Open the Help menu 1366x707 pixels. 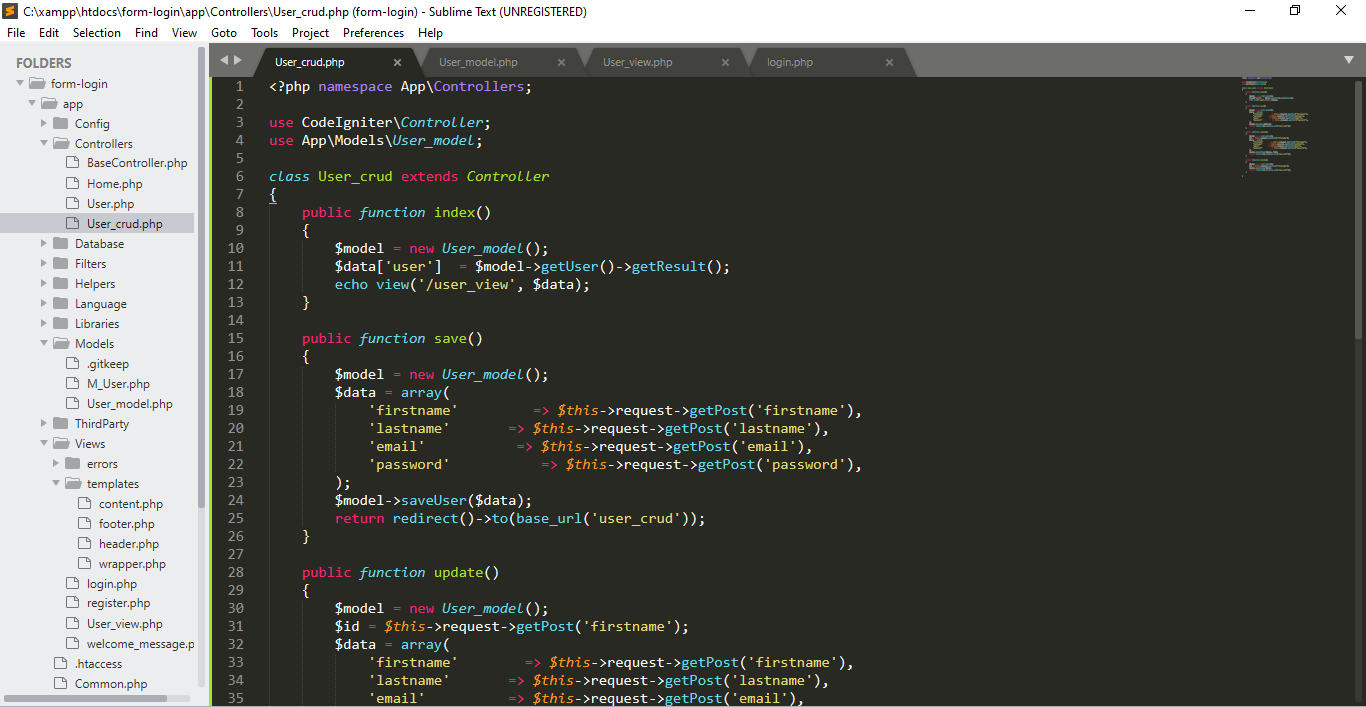[x=431, y=33]
